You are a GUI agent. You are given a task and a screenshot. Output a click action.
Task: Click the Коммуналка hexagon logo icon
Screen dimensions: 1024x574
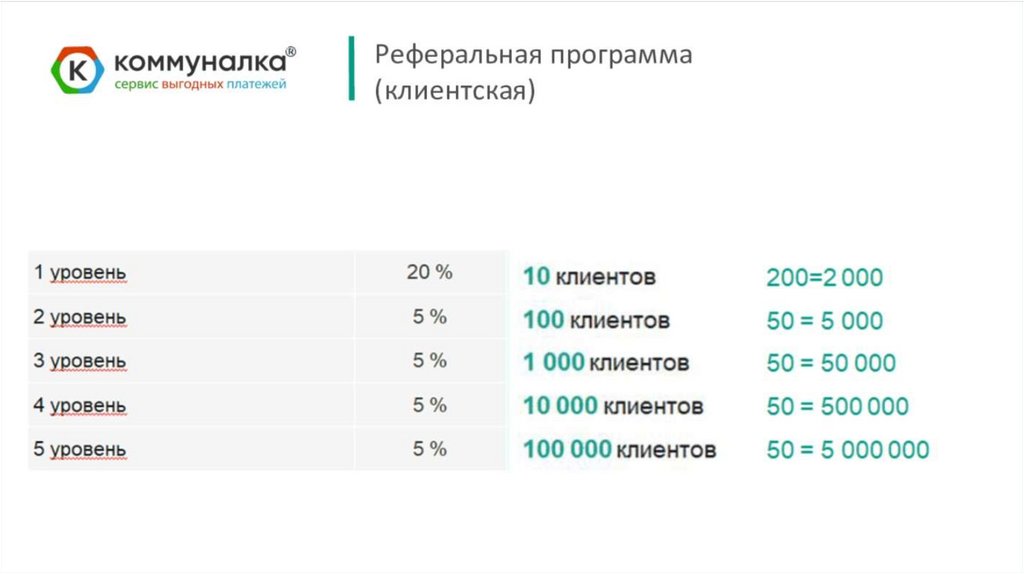click(x=77, y=70)
